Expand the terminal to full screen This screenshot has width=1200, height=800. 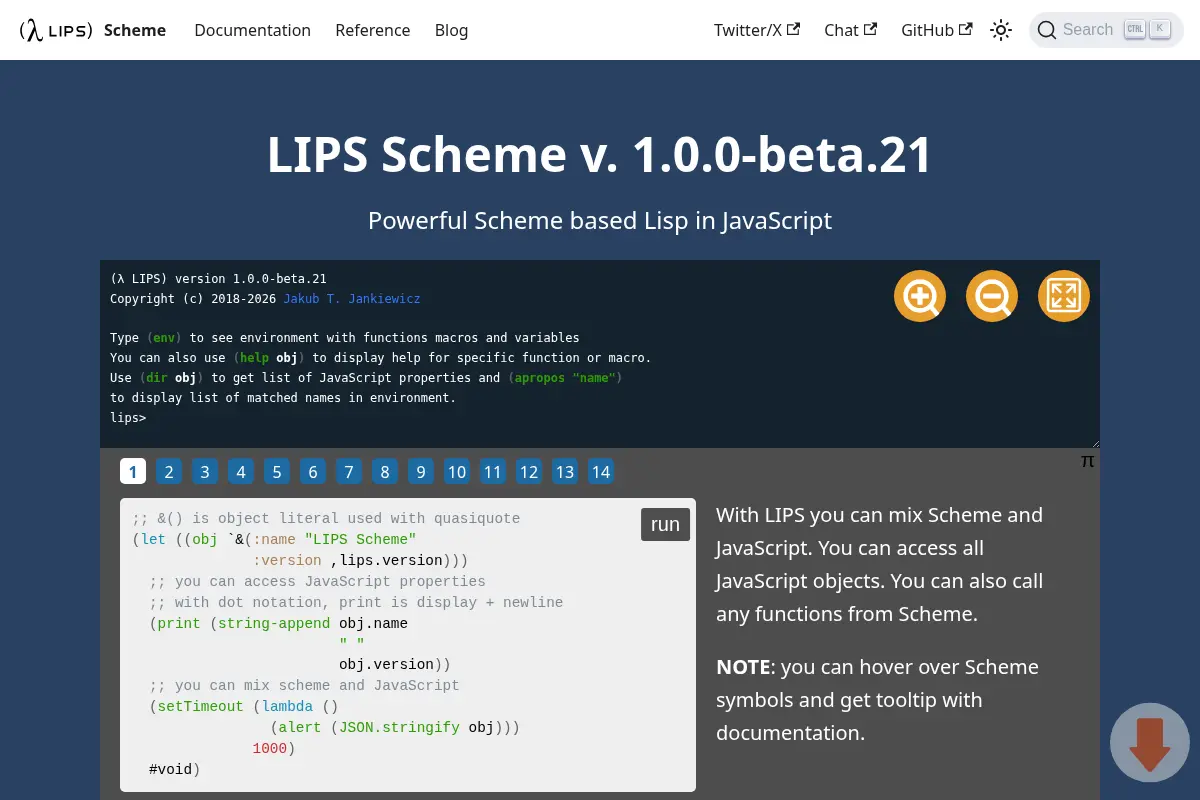[1064, 296]
